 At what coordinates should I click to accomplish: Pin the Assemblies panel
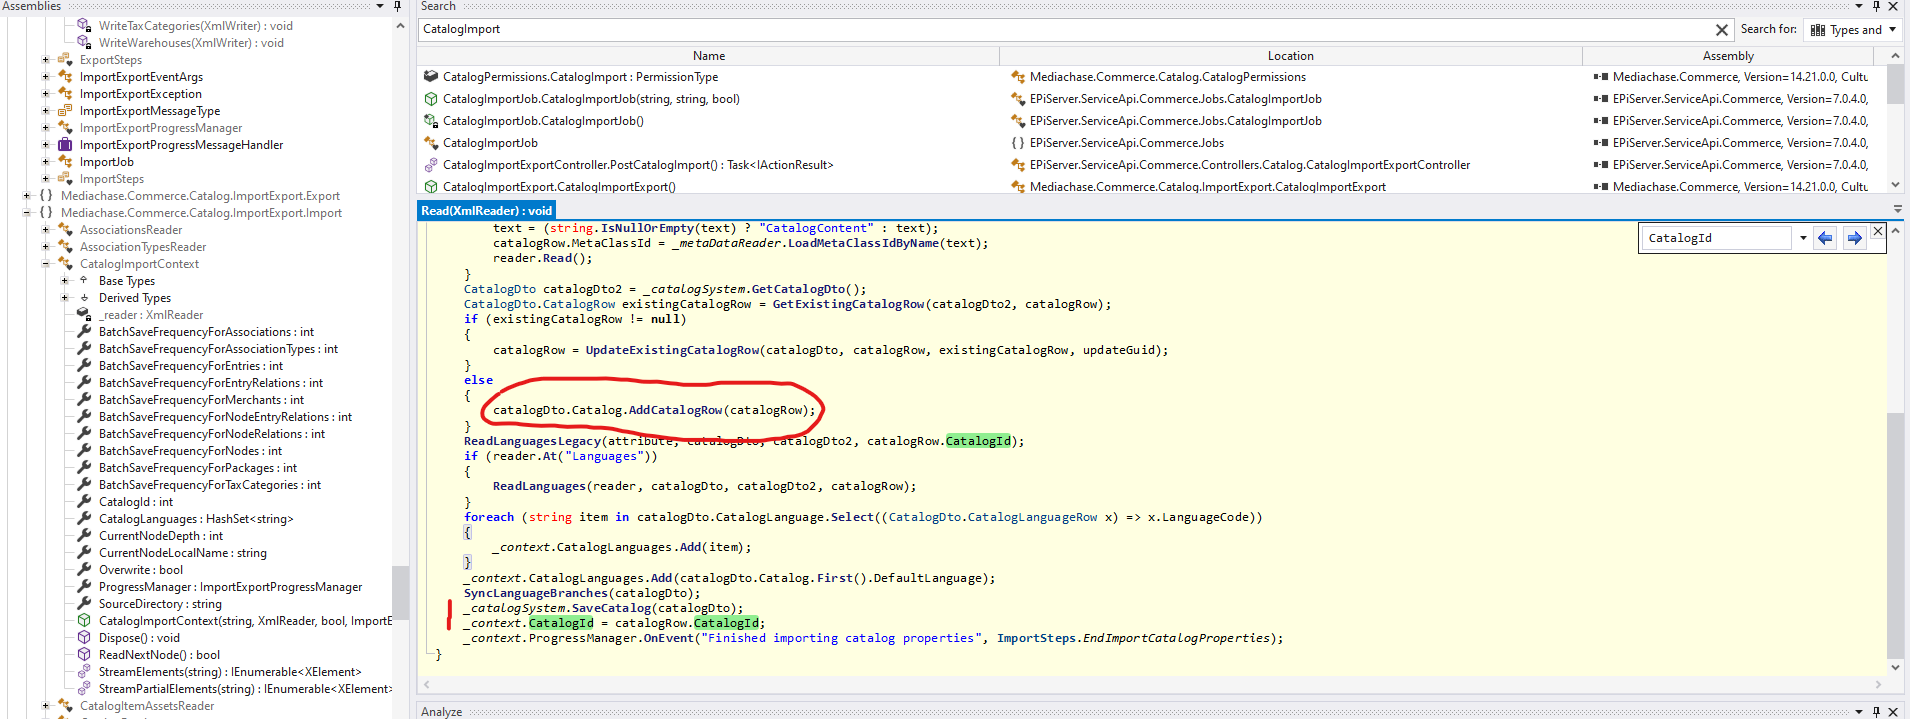click(397, 7)
